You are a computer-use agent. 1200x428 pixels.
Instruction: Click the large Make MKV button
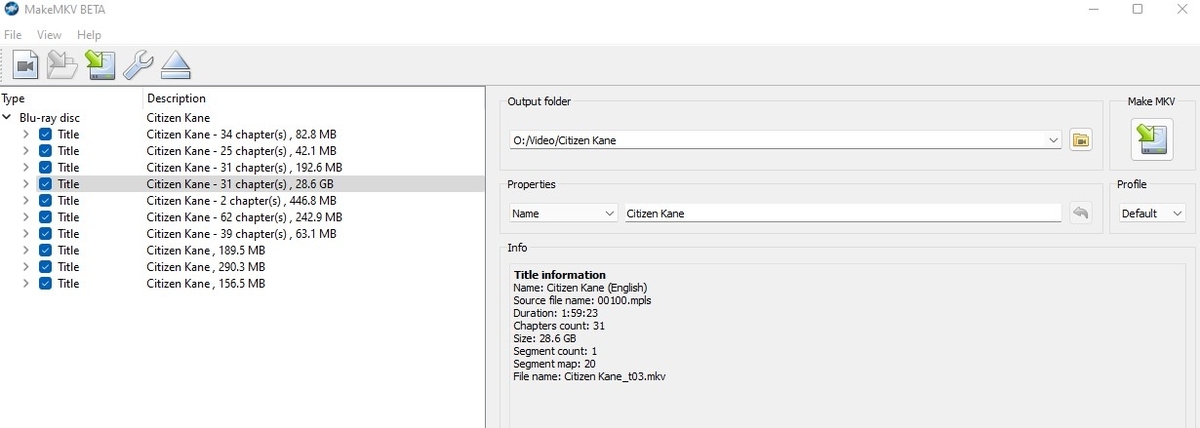click(x=1151, y=139)
